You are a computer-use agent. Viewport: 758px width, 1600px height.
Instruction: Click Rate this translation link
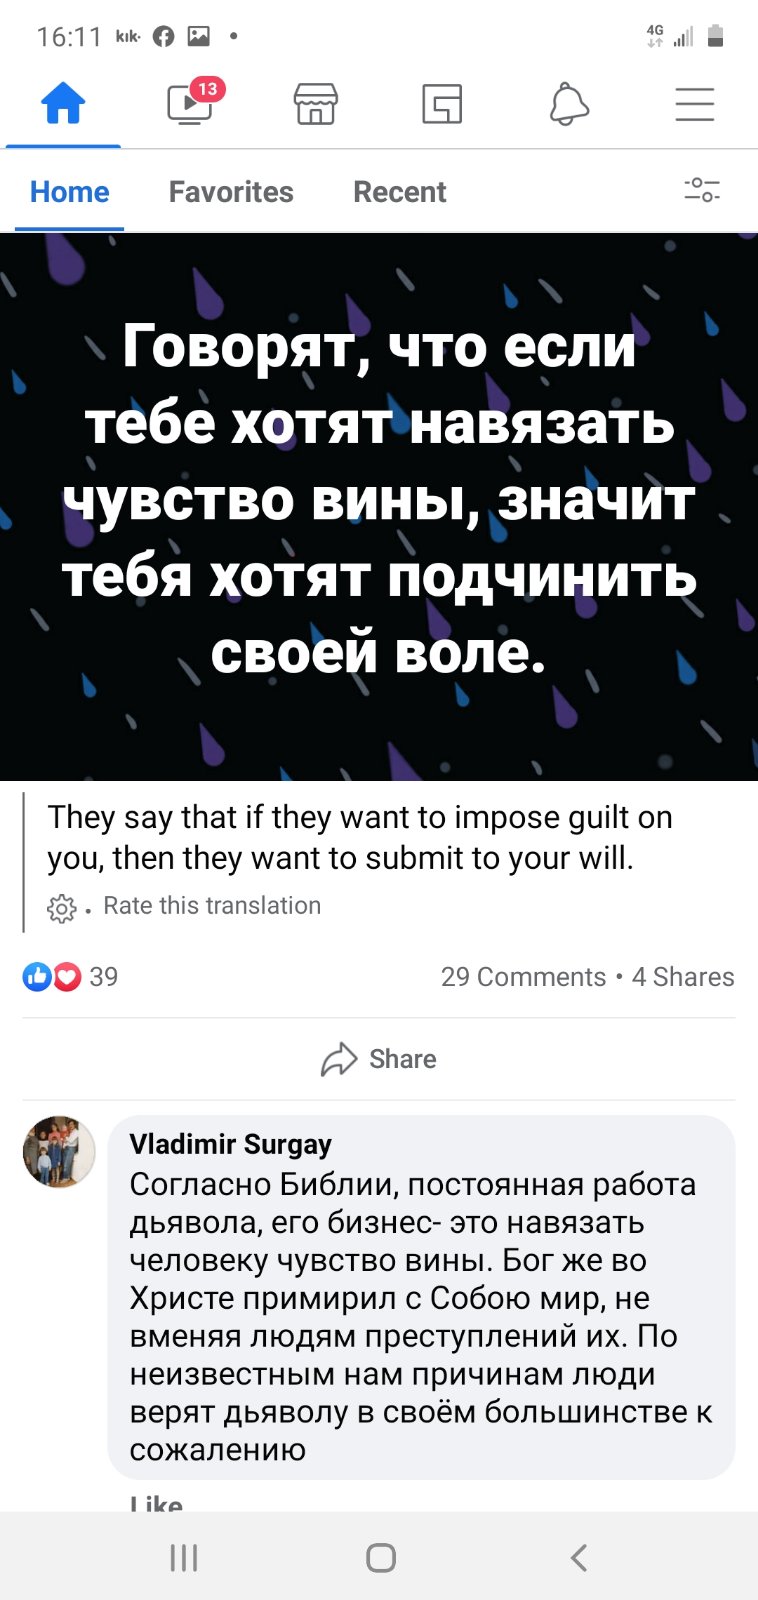[212, 905]
